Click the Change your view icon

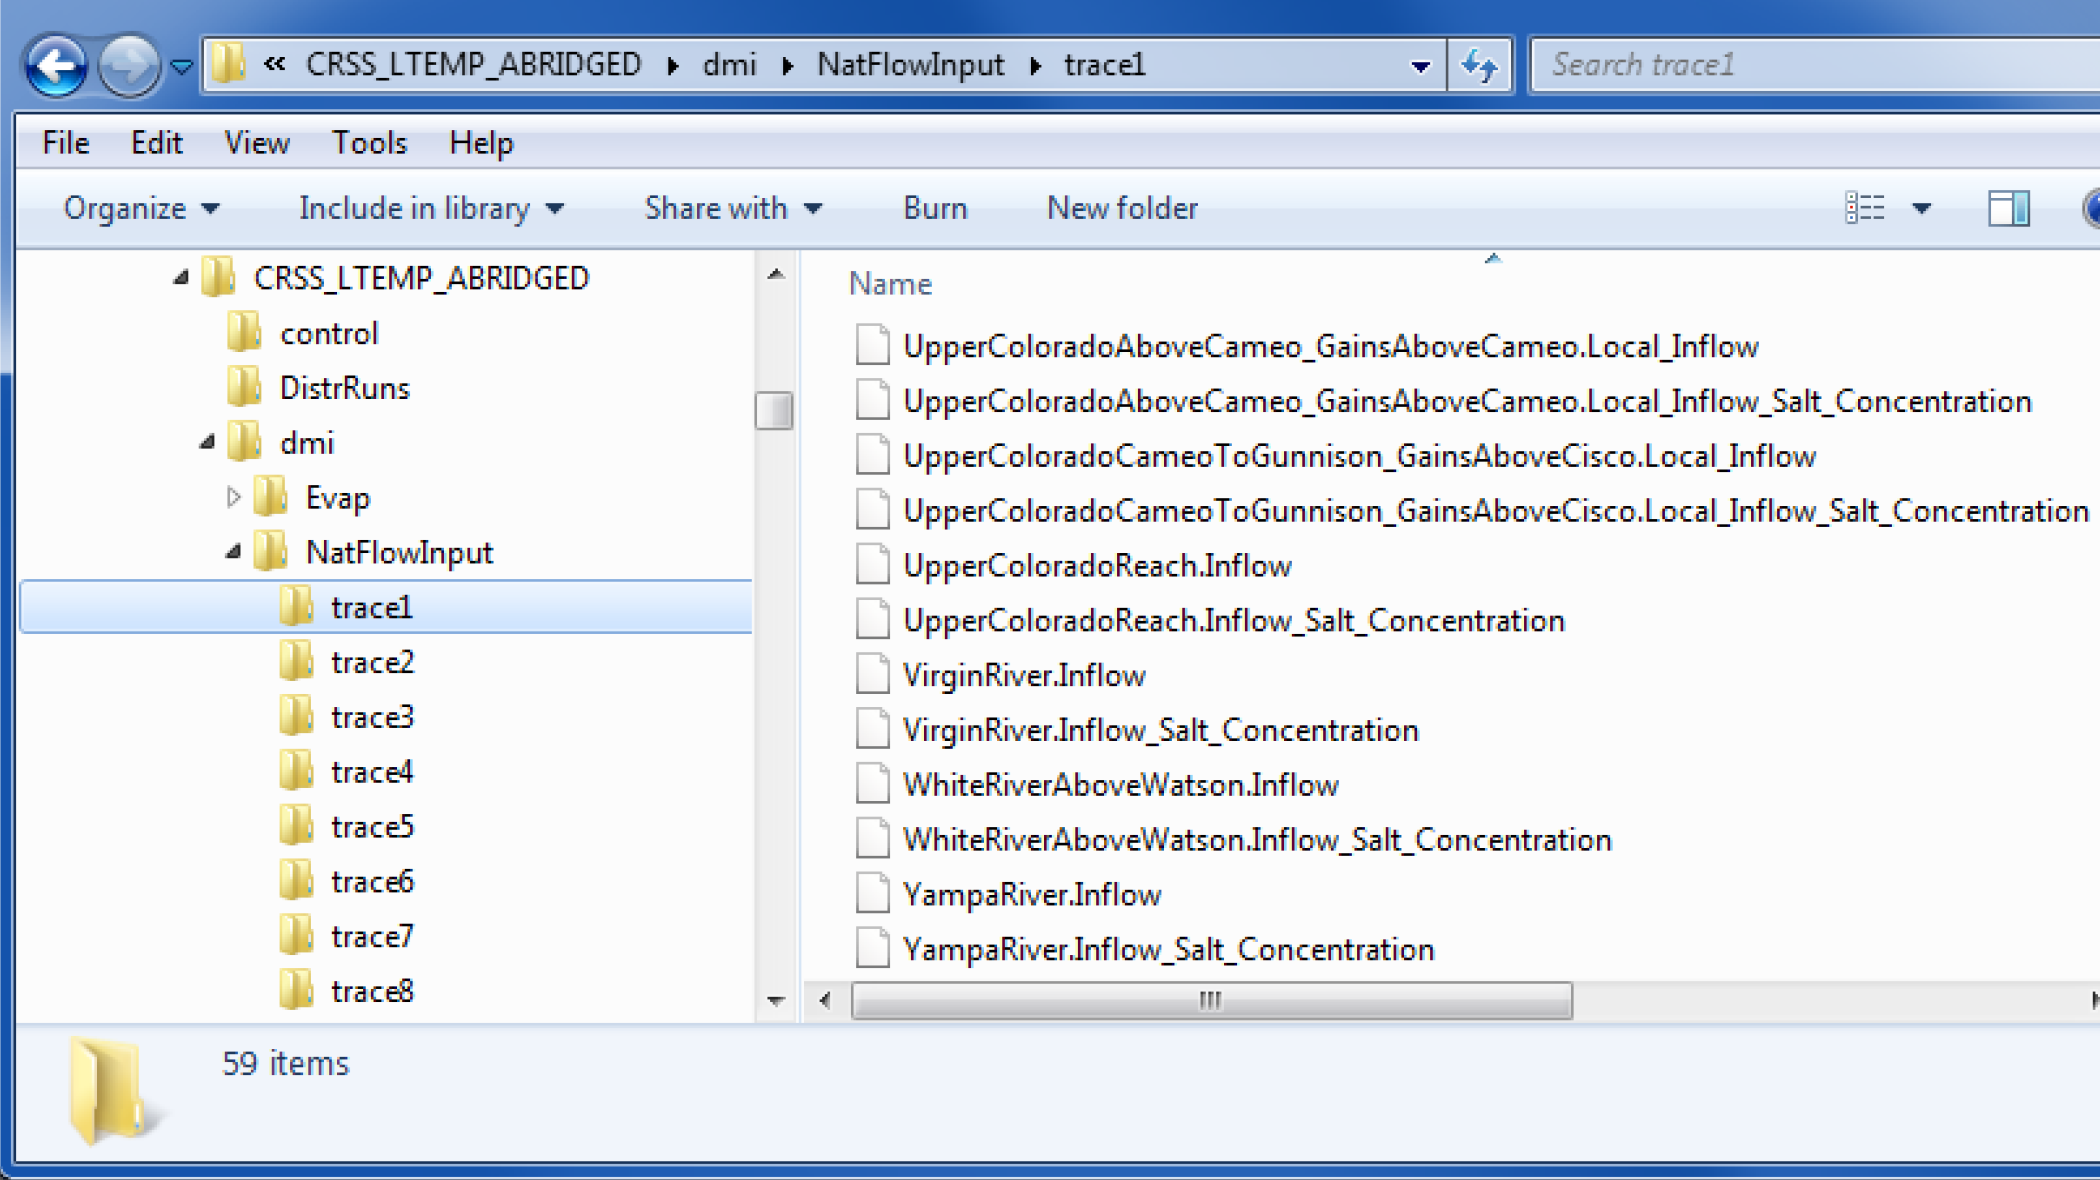pos(1865,208)
